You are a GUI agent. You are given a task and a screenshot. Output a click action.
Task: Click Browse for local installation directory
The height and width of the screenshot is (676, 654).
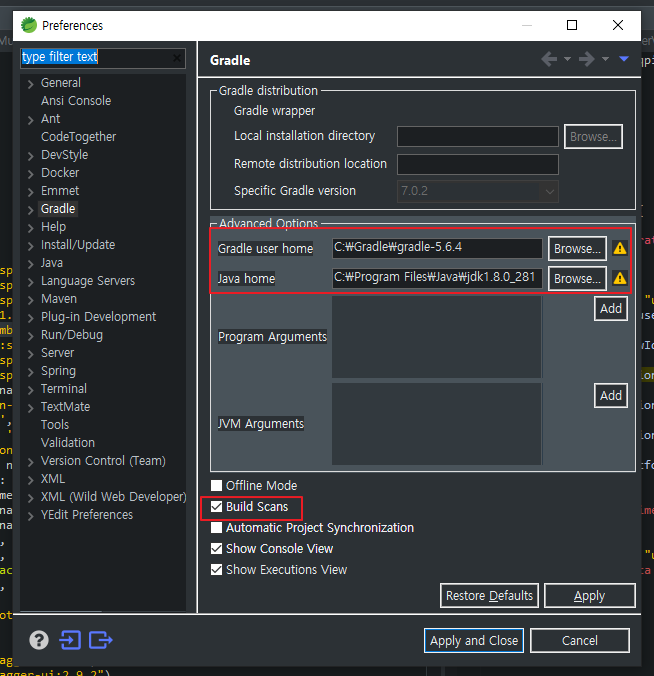click(593, 137)
